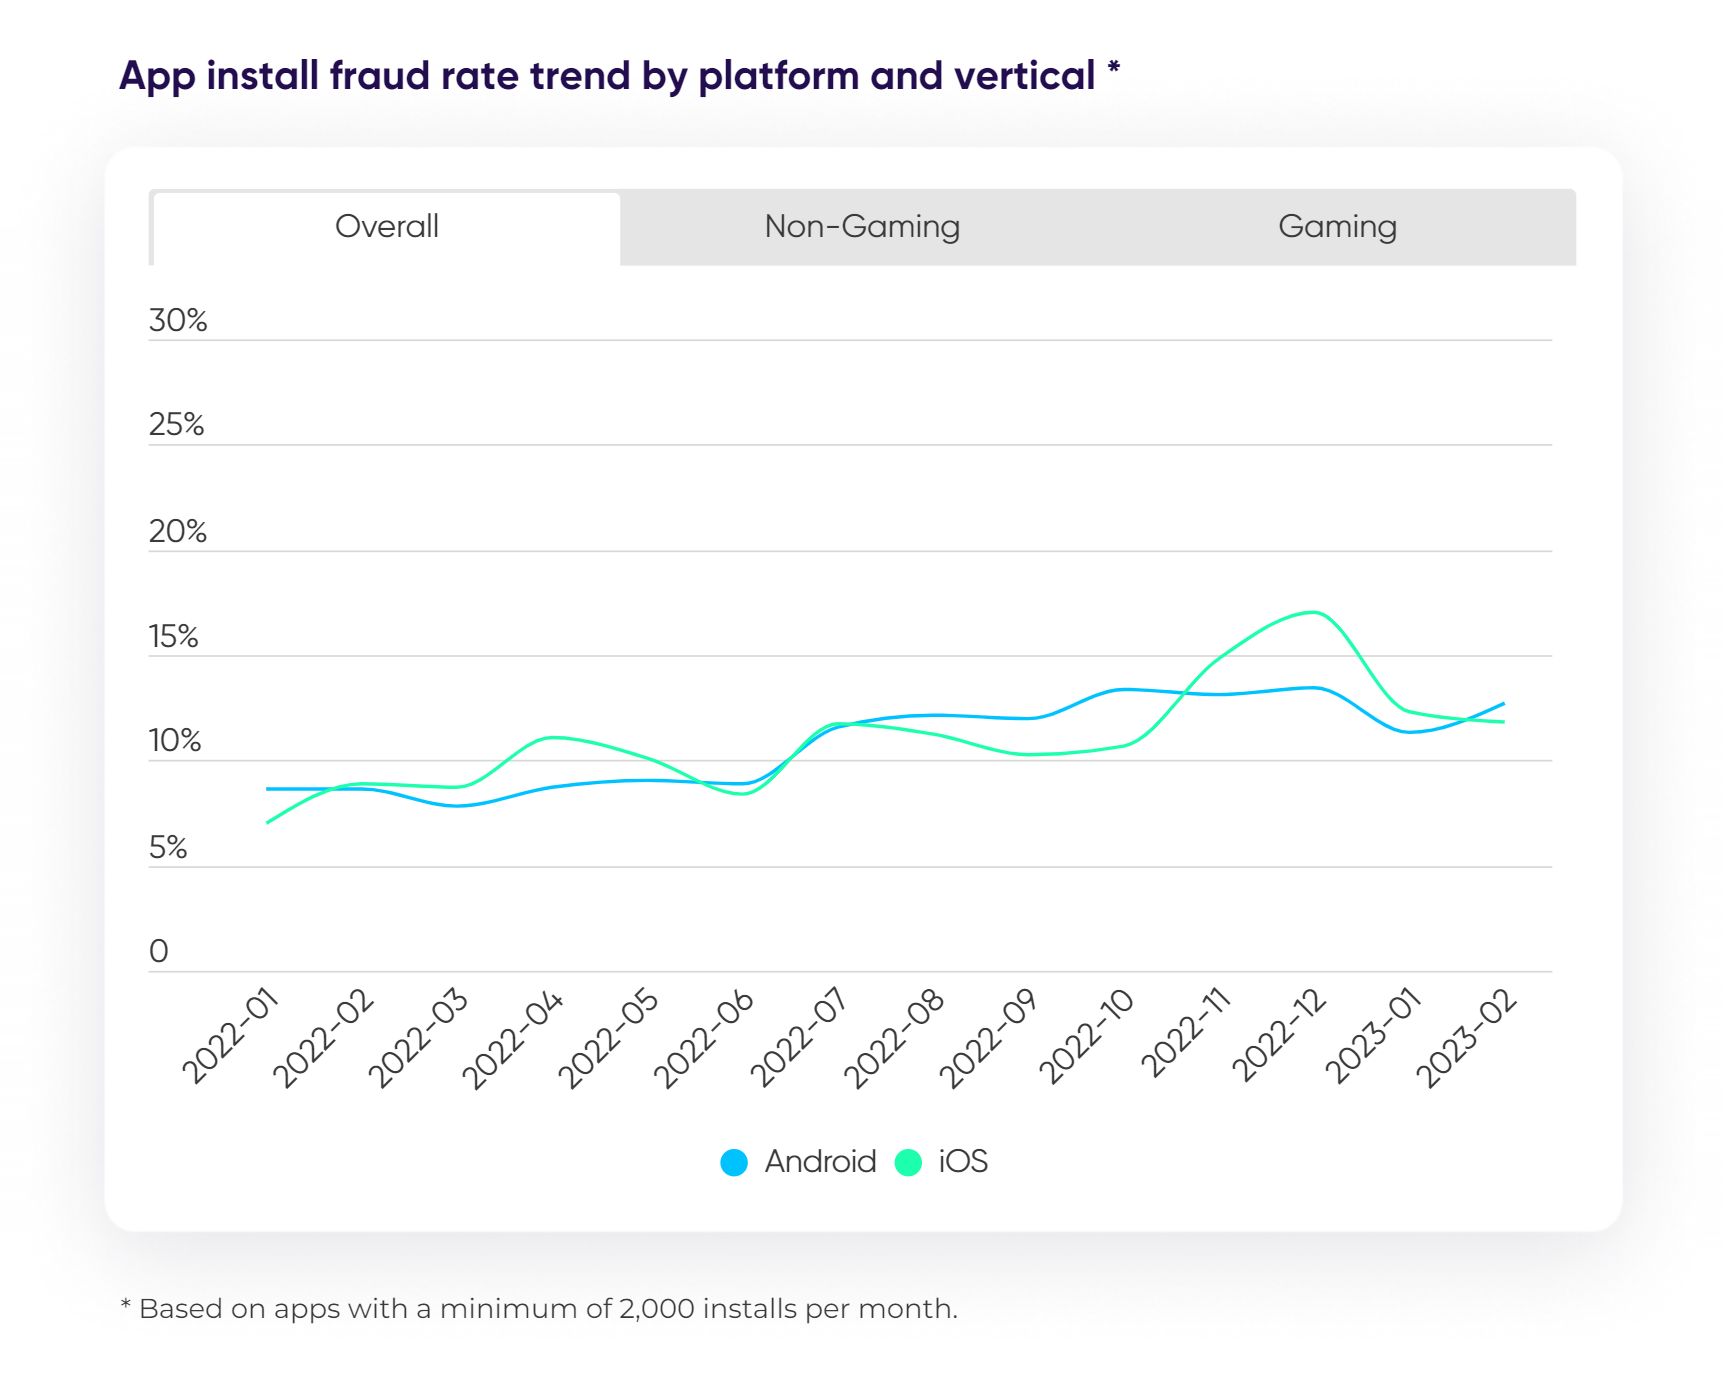Image resolution: width=1722 pixels, height=1378 pixels.
Task: Open the Non-Gaming tab
Action: click(862, 227)
